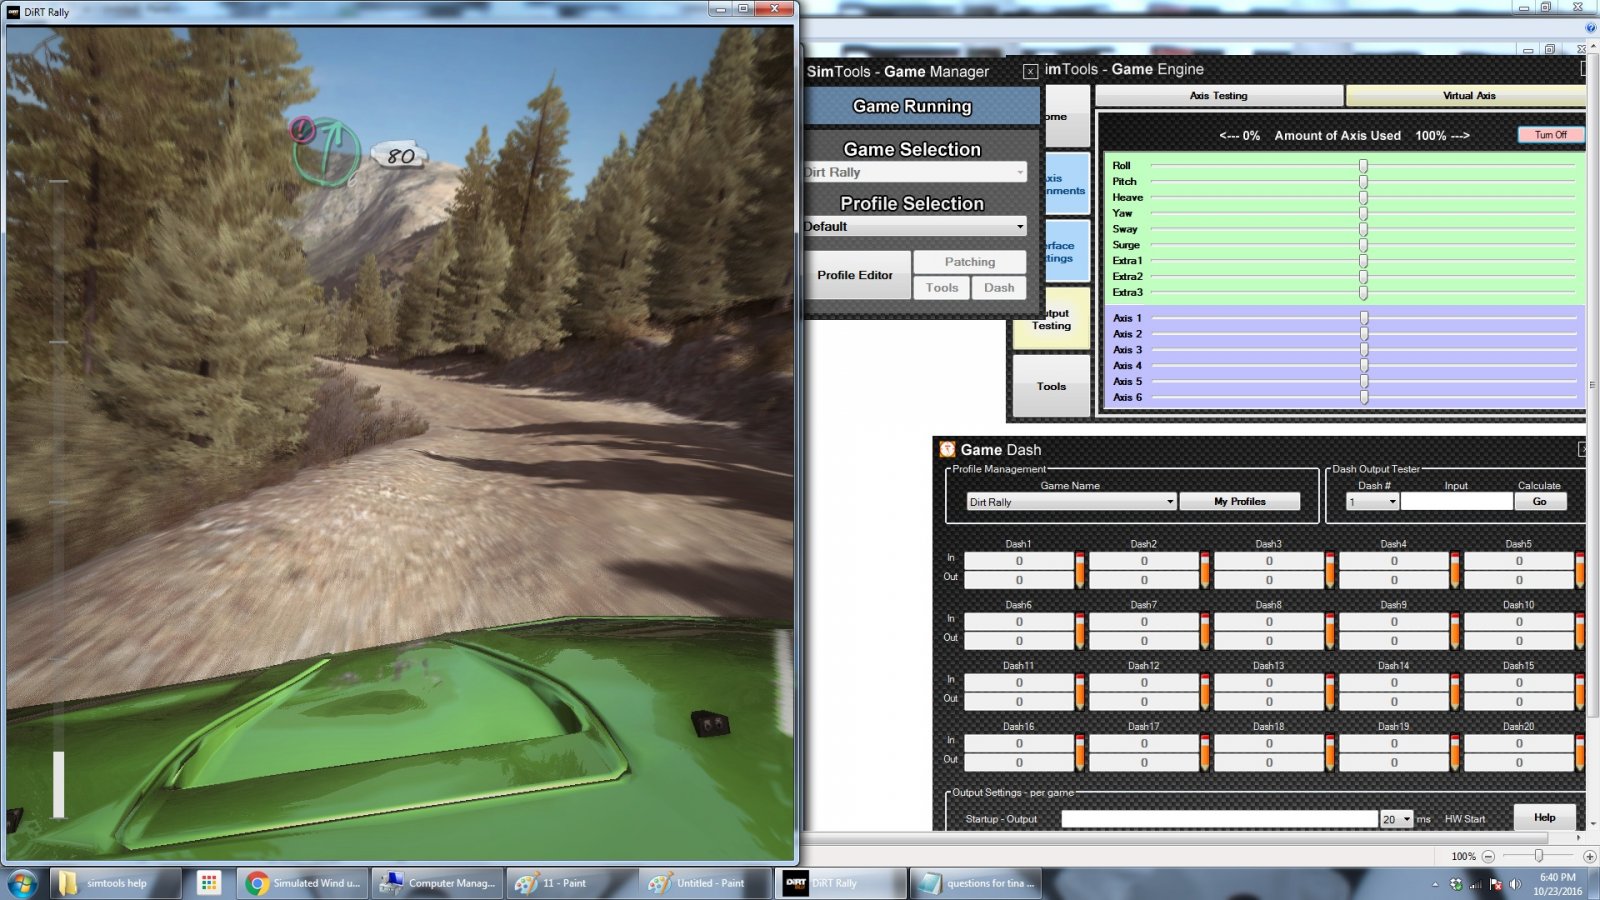Click the pencil edit icon for Dash1
Screen dimensions: 1600x900
(x=1080, y=570)
